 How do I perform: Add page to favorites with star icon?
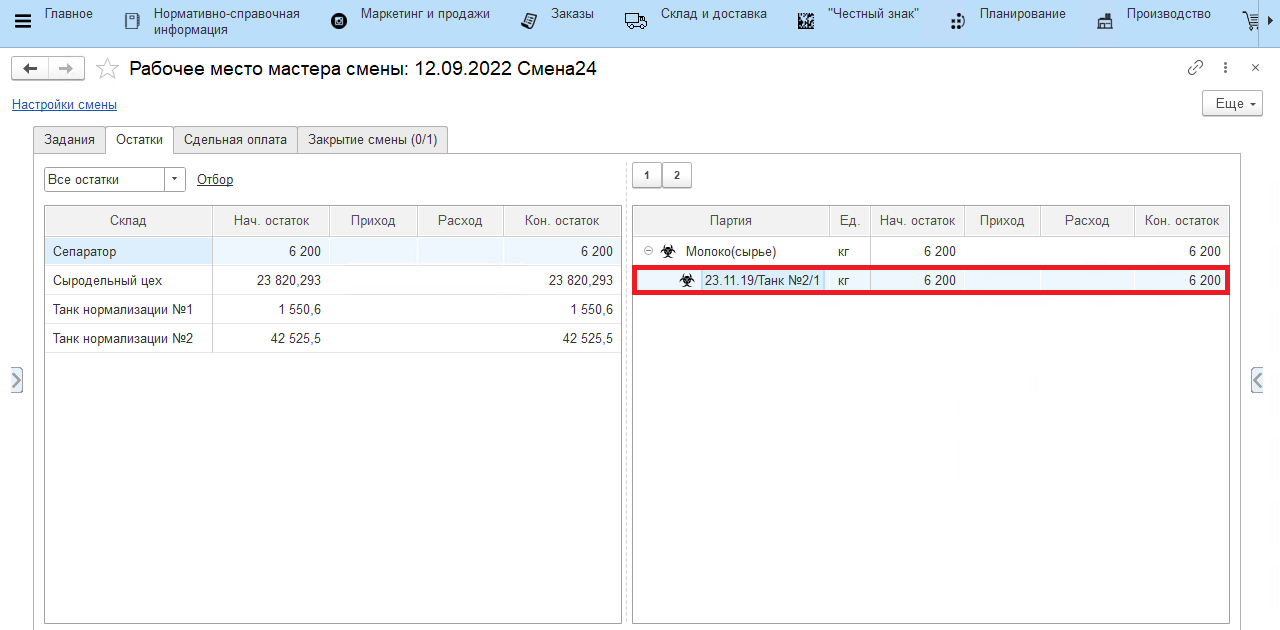pos(107,69)
